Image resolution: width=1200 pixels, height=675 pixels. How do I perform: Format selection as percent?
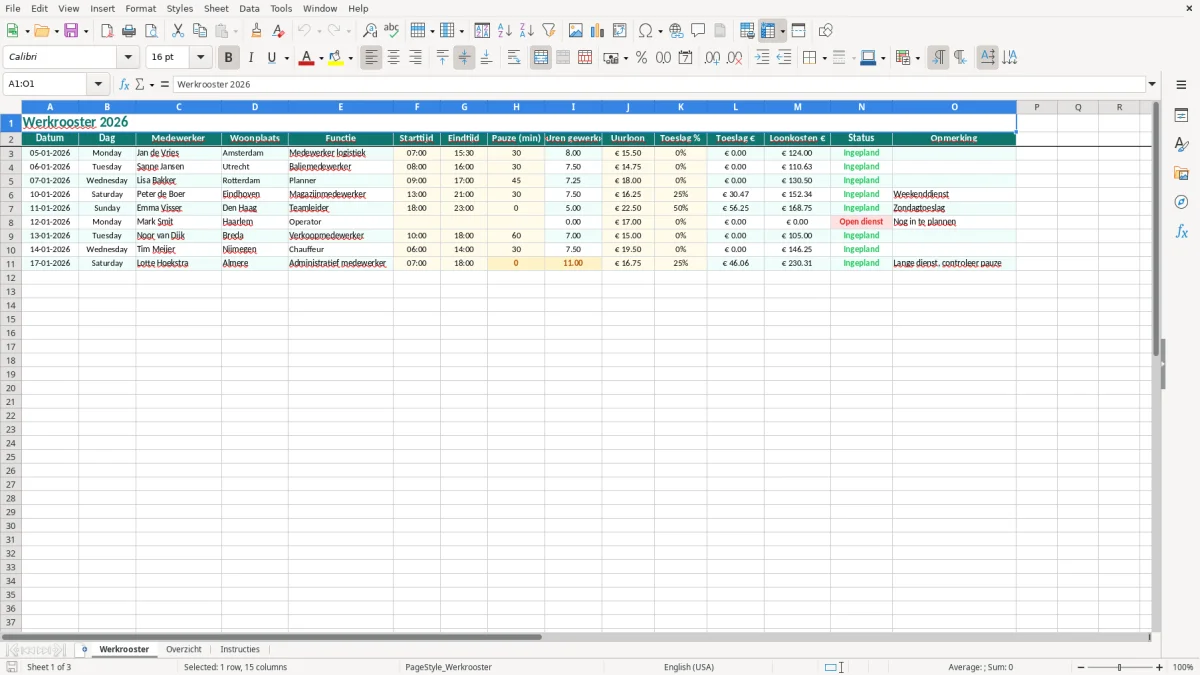[642, 58]
